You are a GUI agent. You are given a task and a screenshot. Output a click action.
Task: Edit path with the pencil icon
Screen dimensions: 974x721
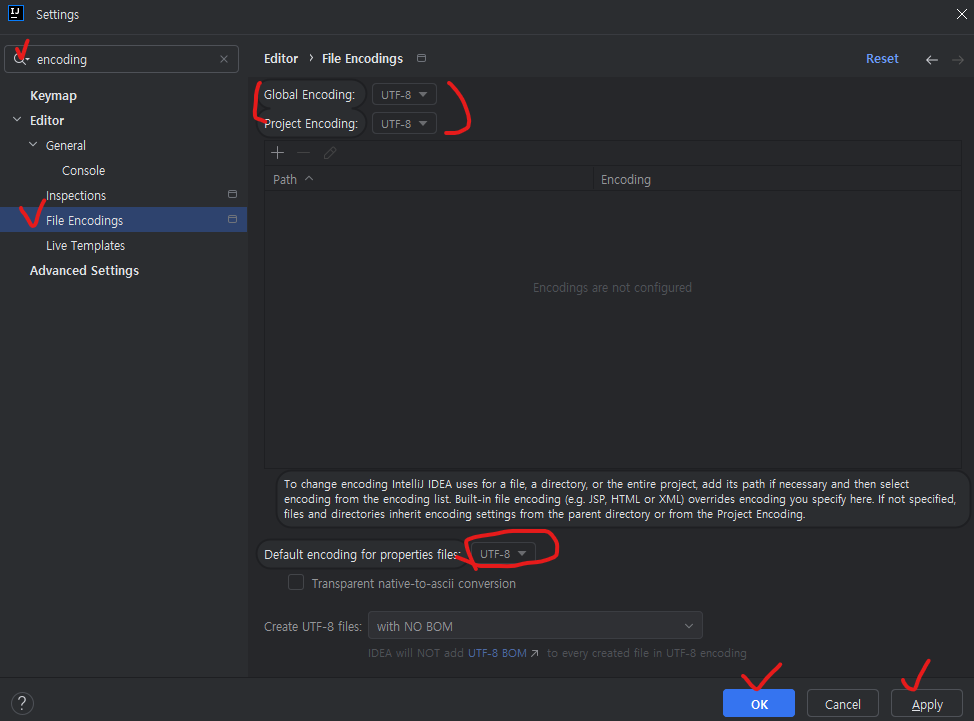(330, 153)
